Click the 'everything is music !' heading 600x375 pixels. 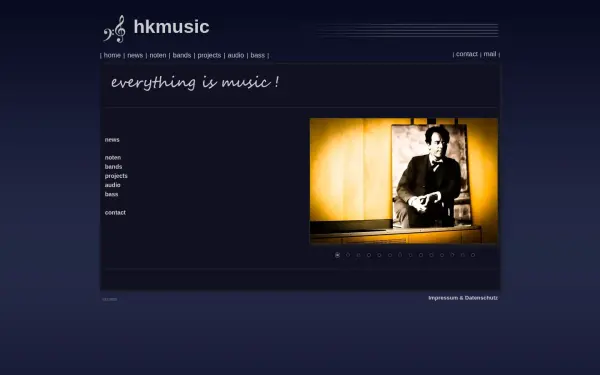coord(195,82)
